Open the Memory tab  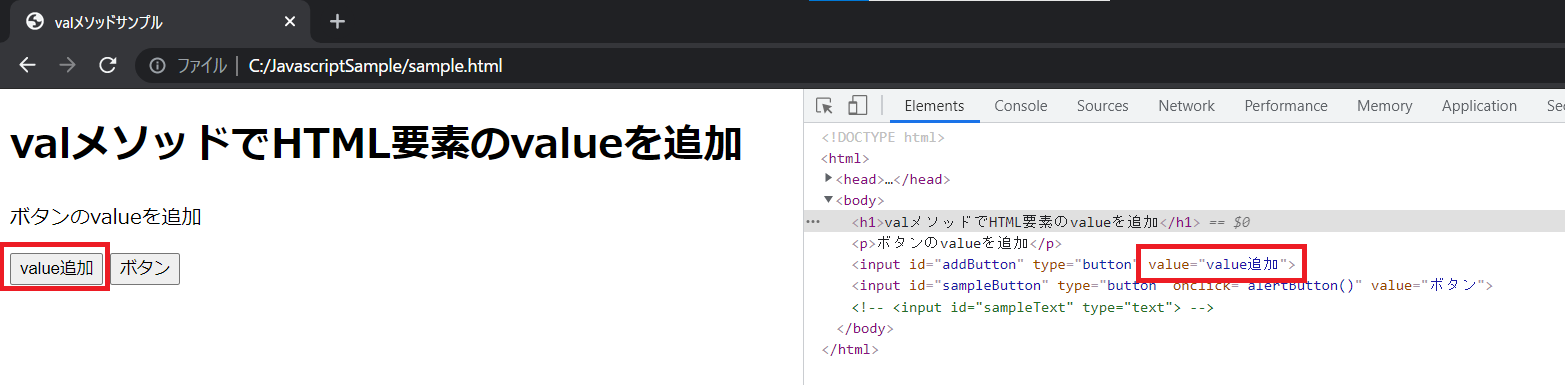(1385, 106)
